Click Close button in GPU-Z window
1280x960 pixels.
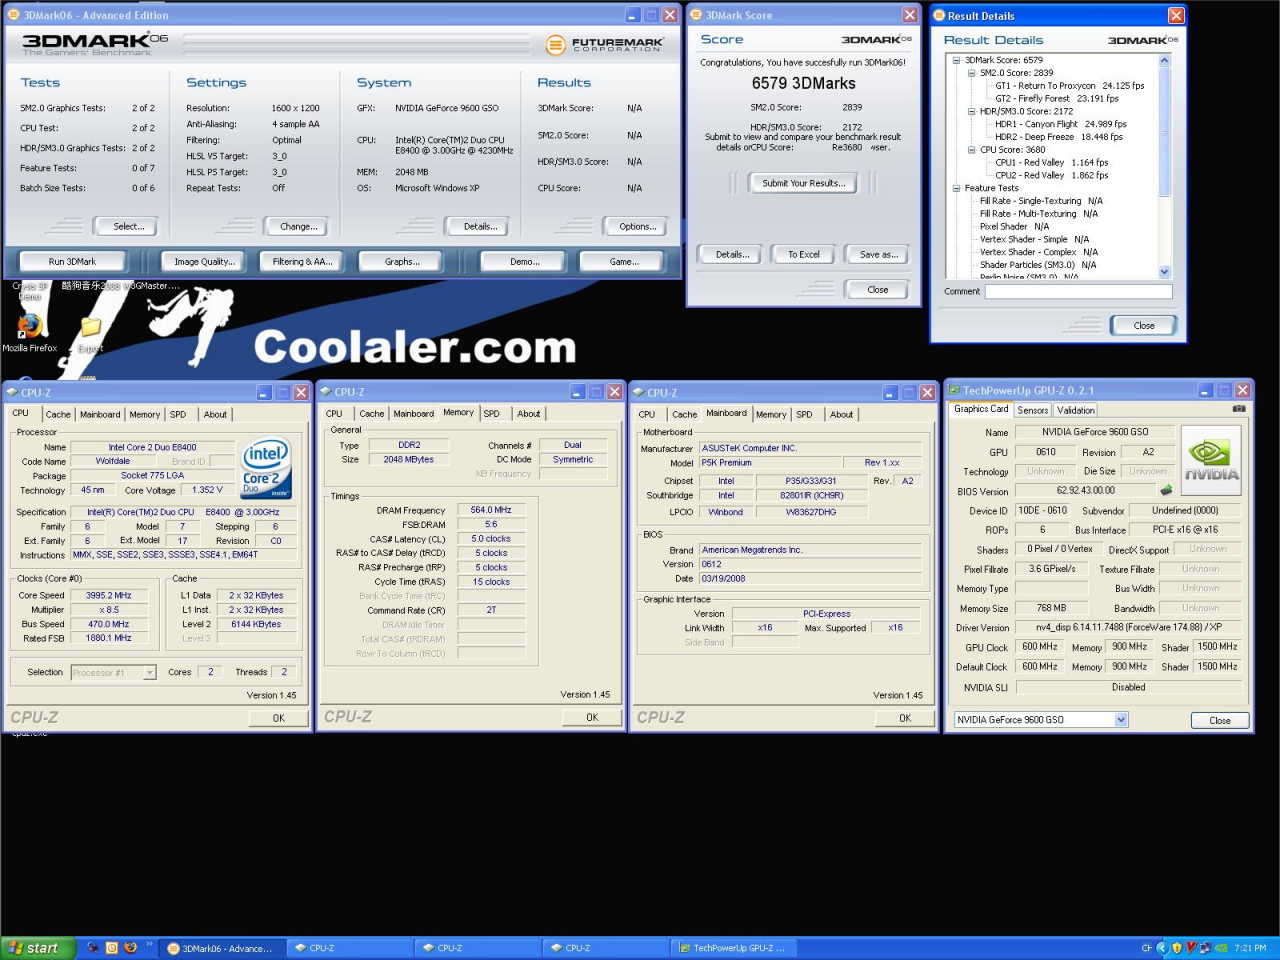click(x=1219, y=720)
